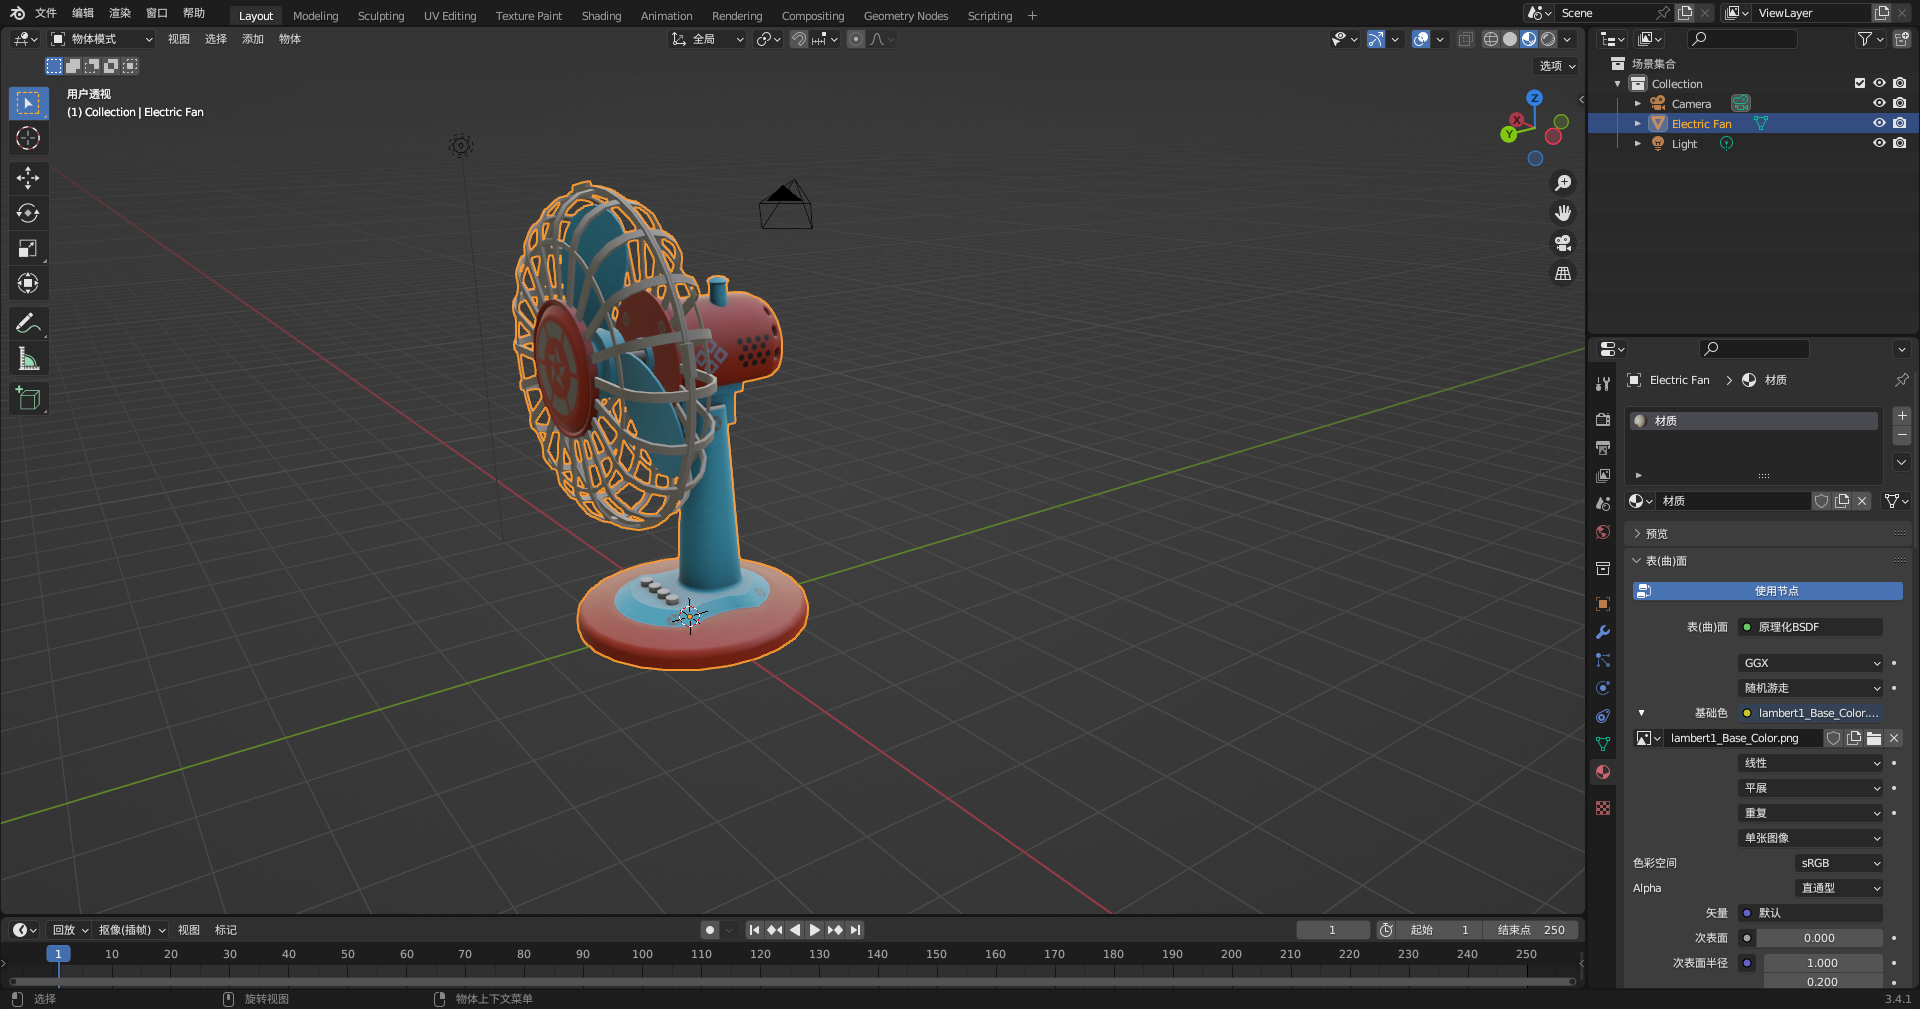Open the Object properties tab
The height and width of the screenshot is (1009, 1920).
point(1603,604)
